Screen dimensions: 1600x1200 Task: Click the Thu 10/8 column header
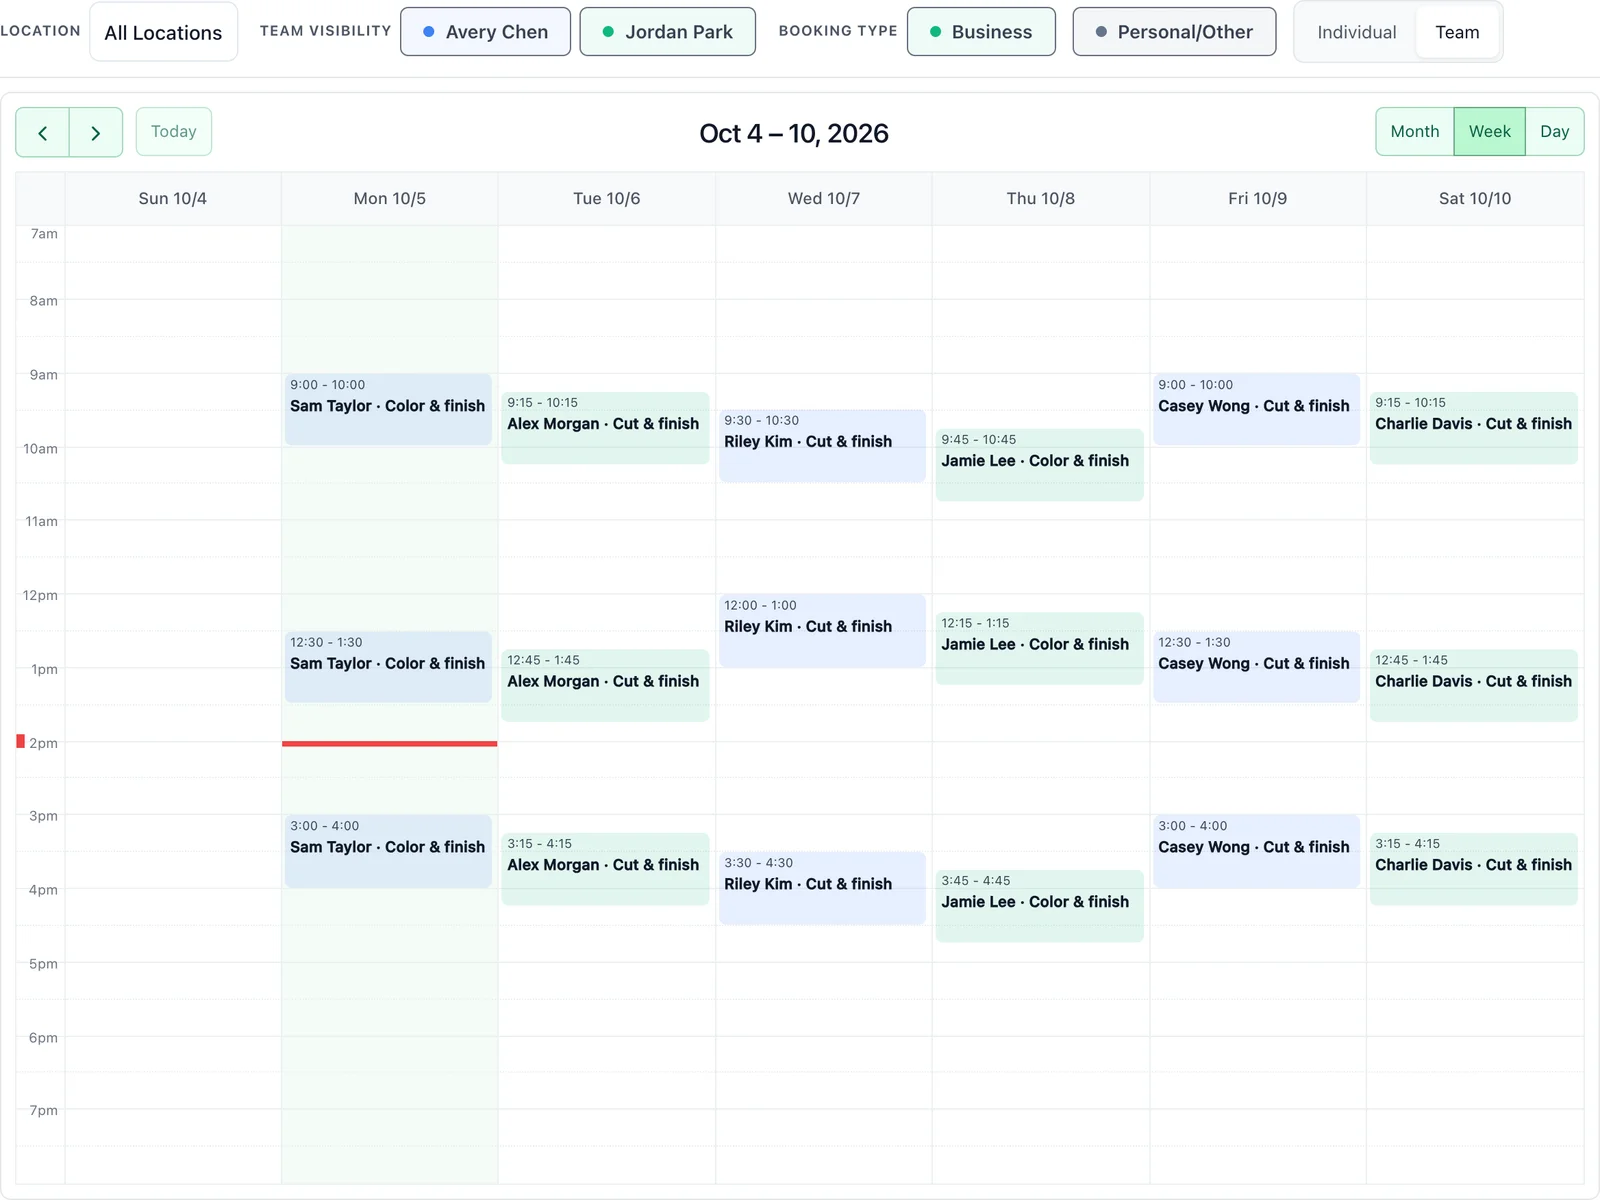[1041, 198]
